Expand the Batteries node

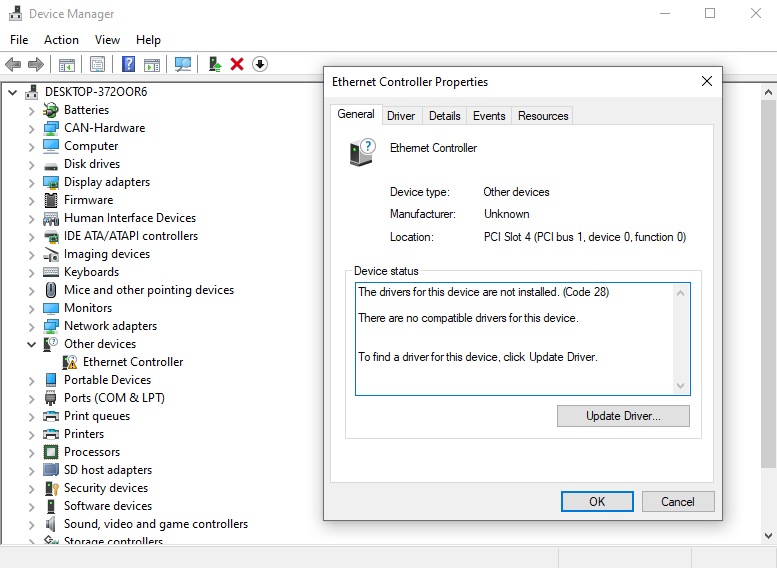click(32, 111)
